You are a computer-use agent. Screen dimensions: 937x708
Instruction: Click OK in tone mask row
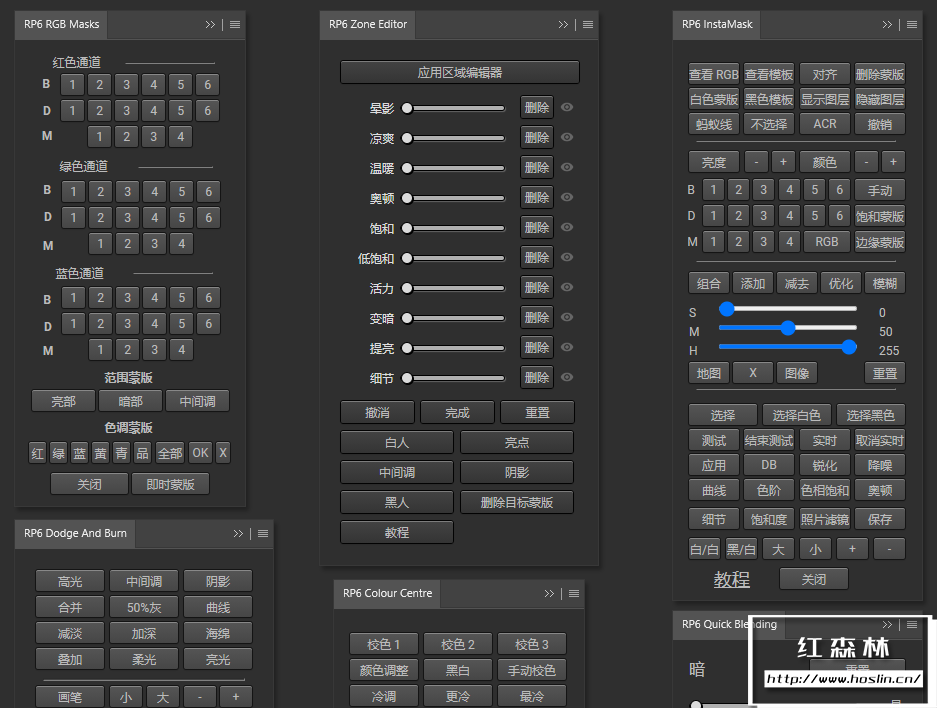tap(200, 453)
